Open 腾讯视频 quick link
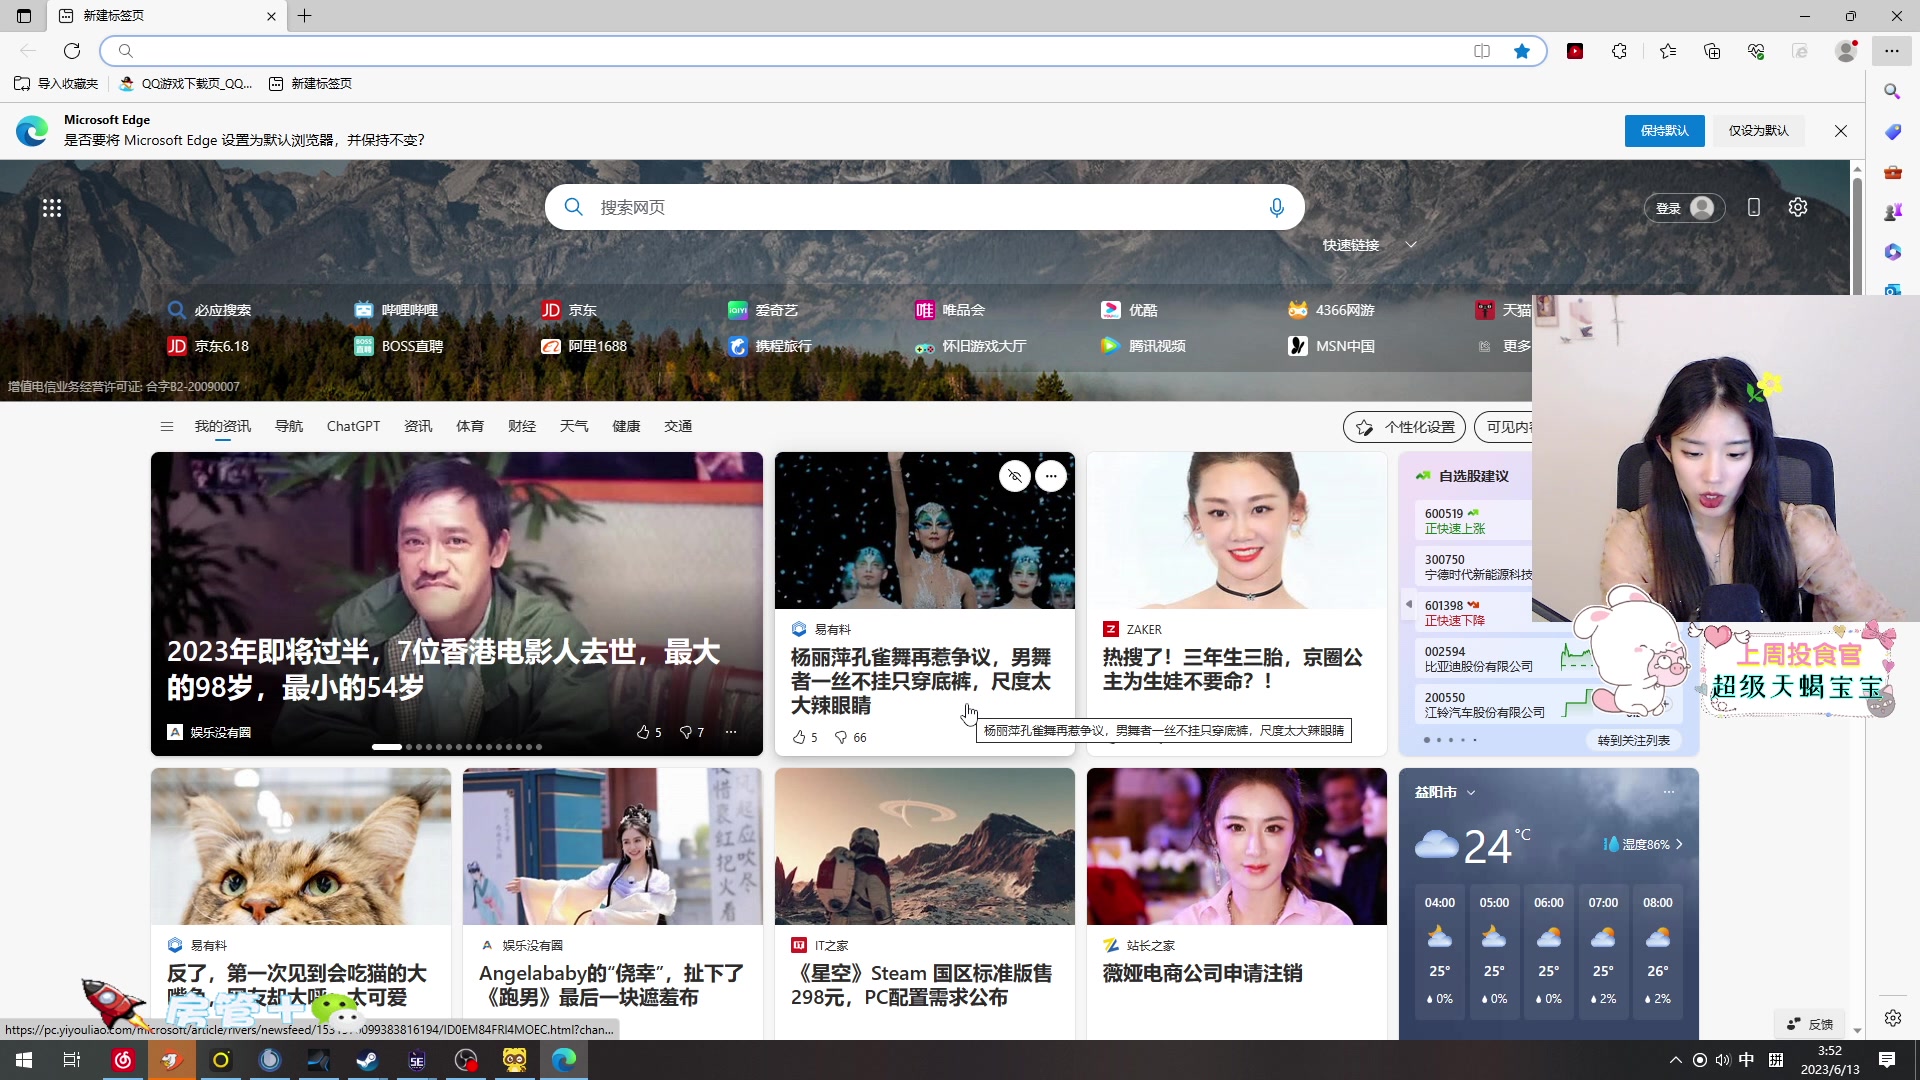The width and height of the screenshot is (1920, 1080). click(1143, 346)
